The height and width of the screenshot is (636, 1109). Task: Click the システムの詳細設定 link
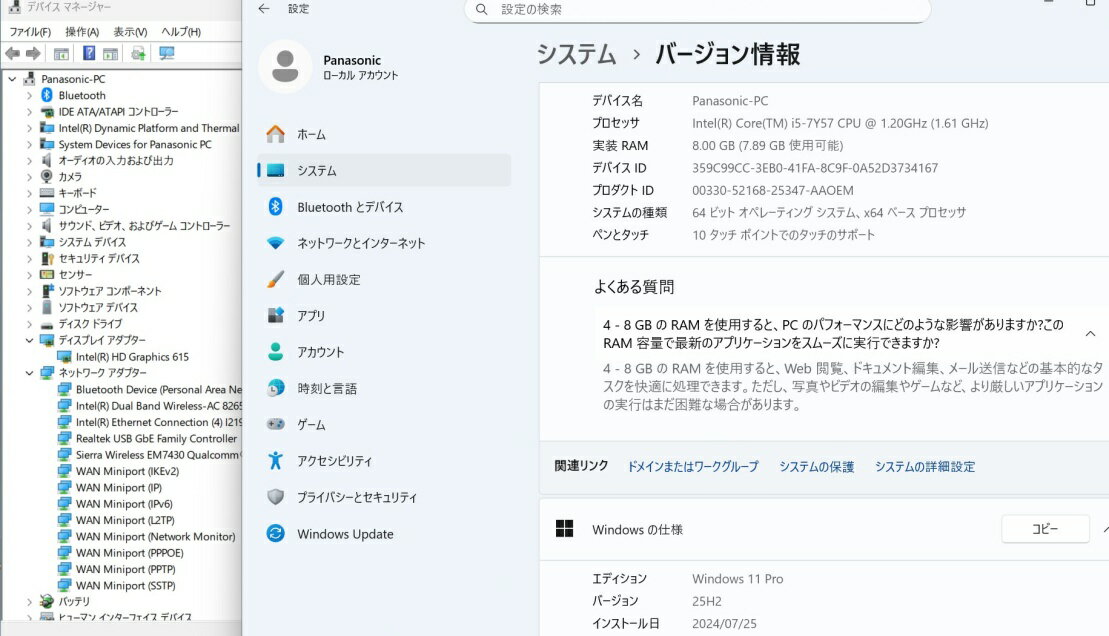pos(924,467)
